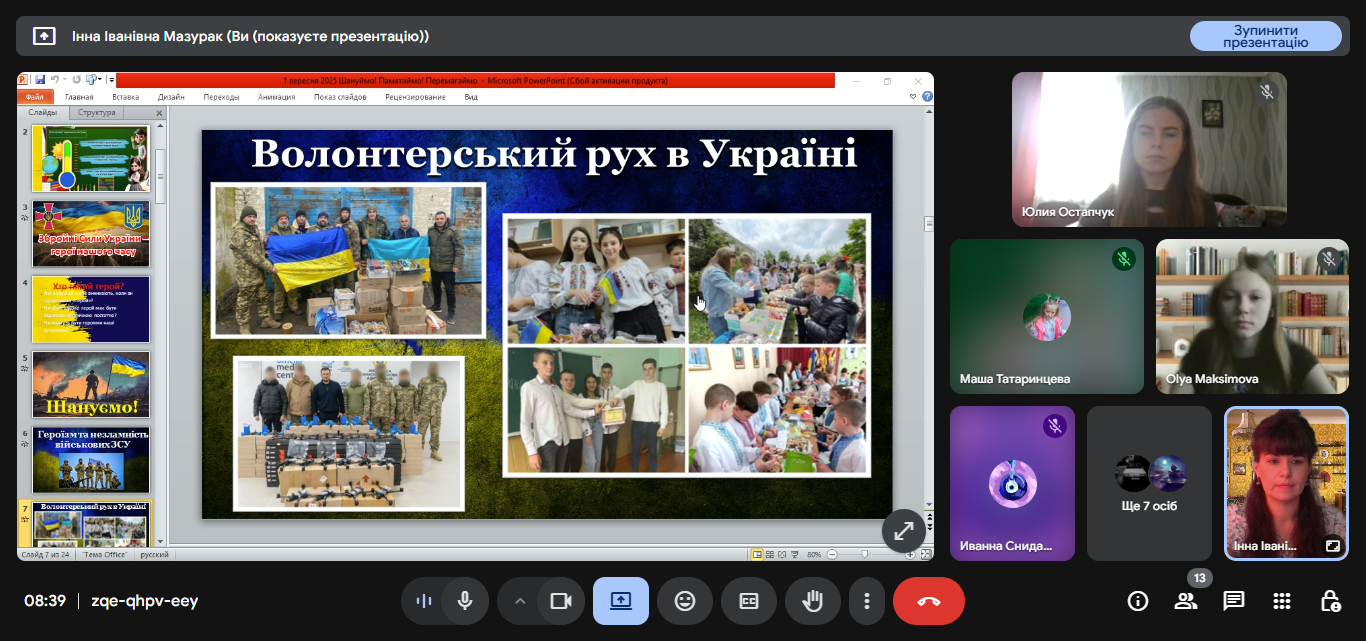Hang up and leave the call
Image resolution: width=1366 pixels, height=641 pixels.
[928, 601]
